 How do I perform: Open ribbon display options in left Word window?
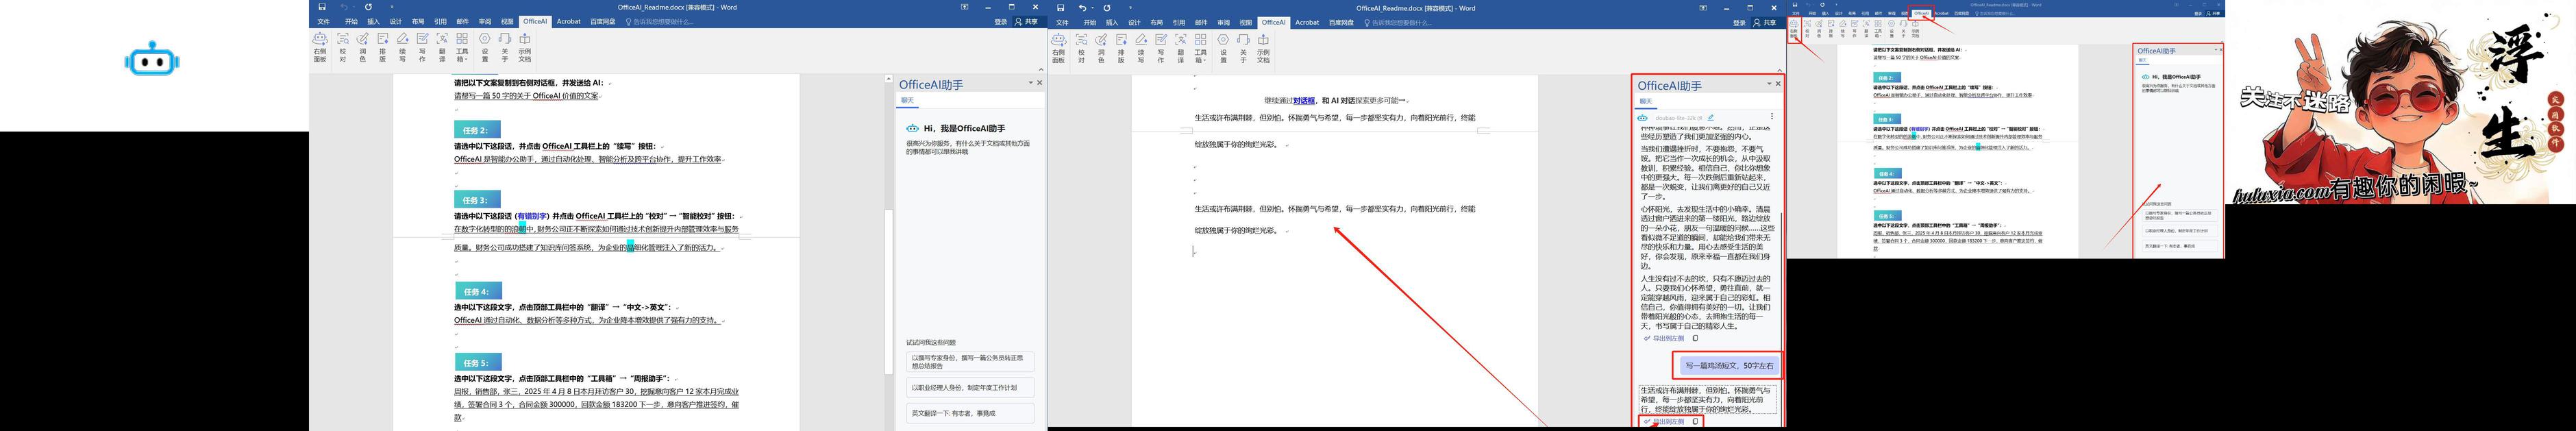click(965, 7)
